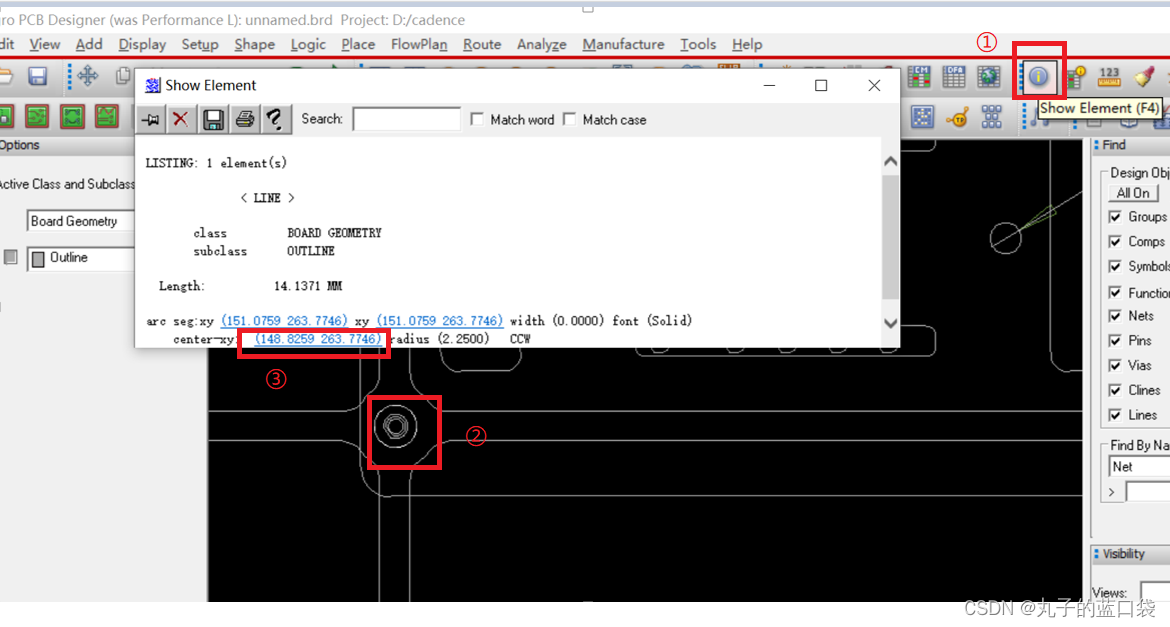Screen dimensions: 1170x627
Task: Enable the Match word checkbox
Action: [x=477, y=119]
